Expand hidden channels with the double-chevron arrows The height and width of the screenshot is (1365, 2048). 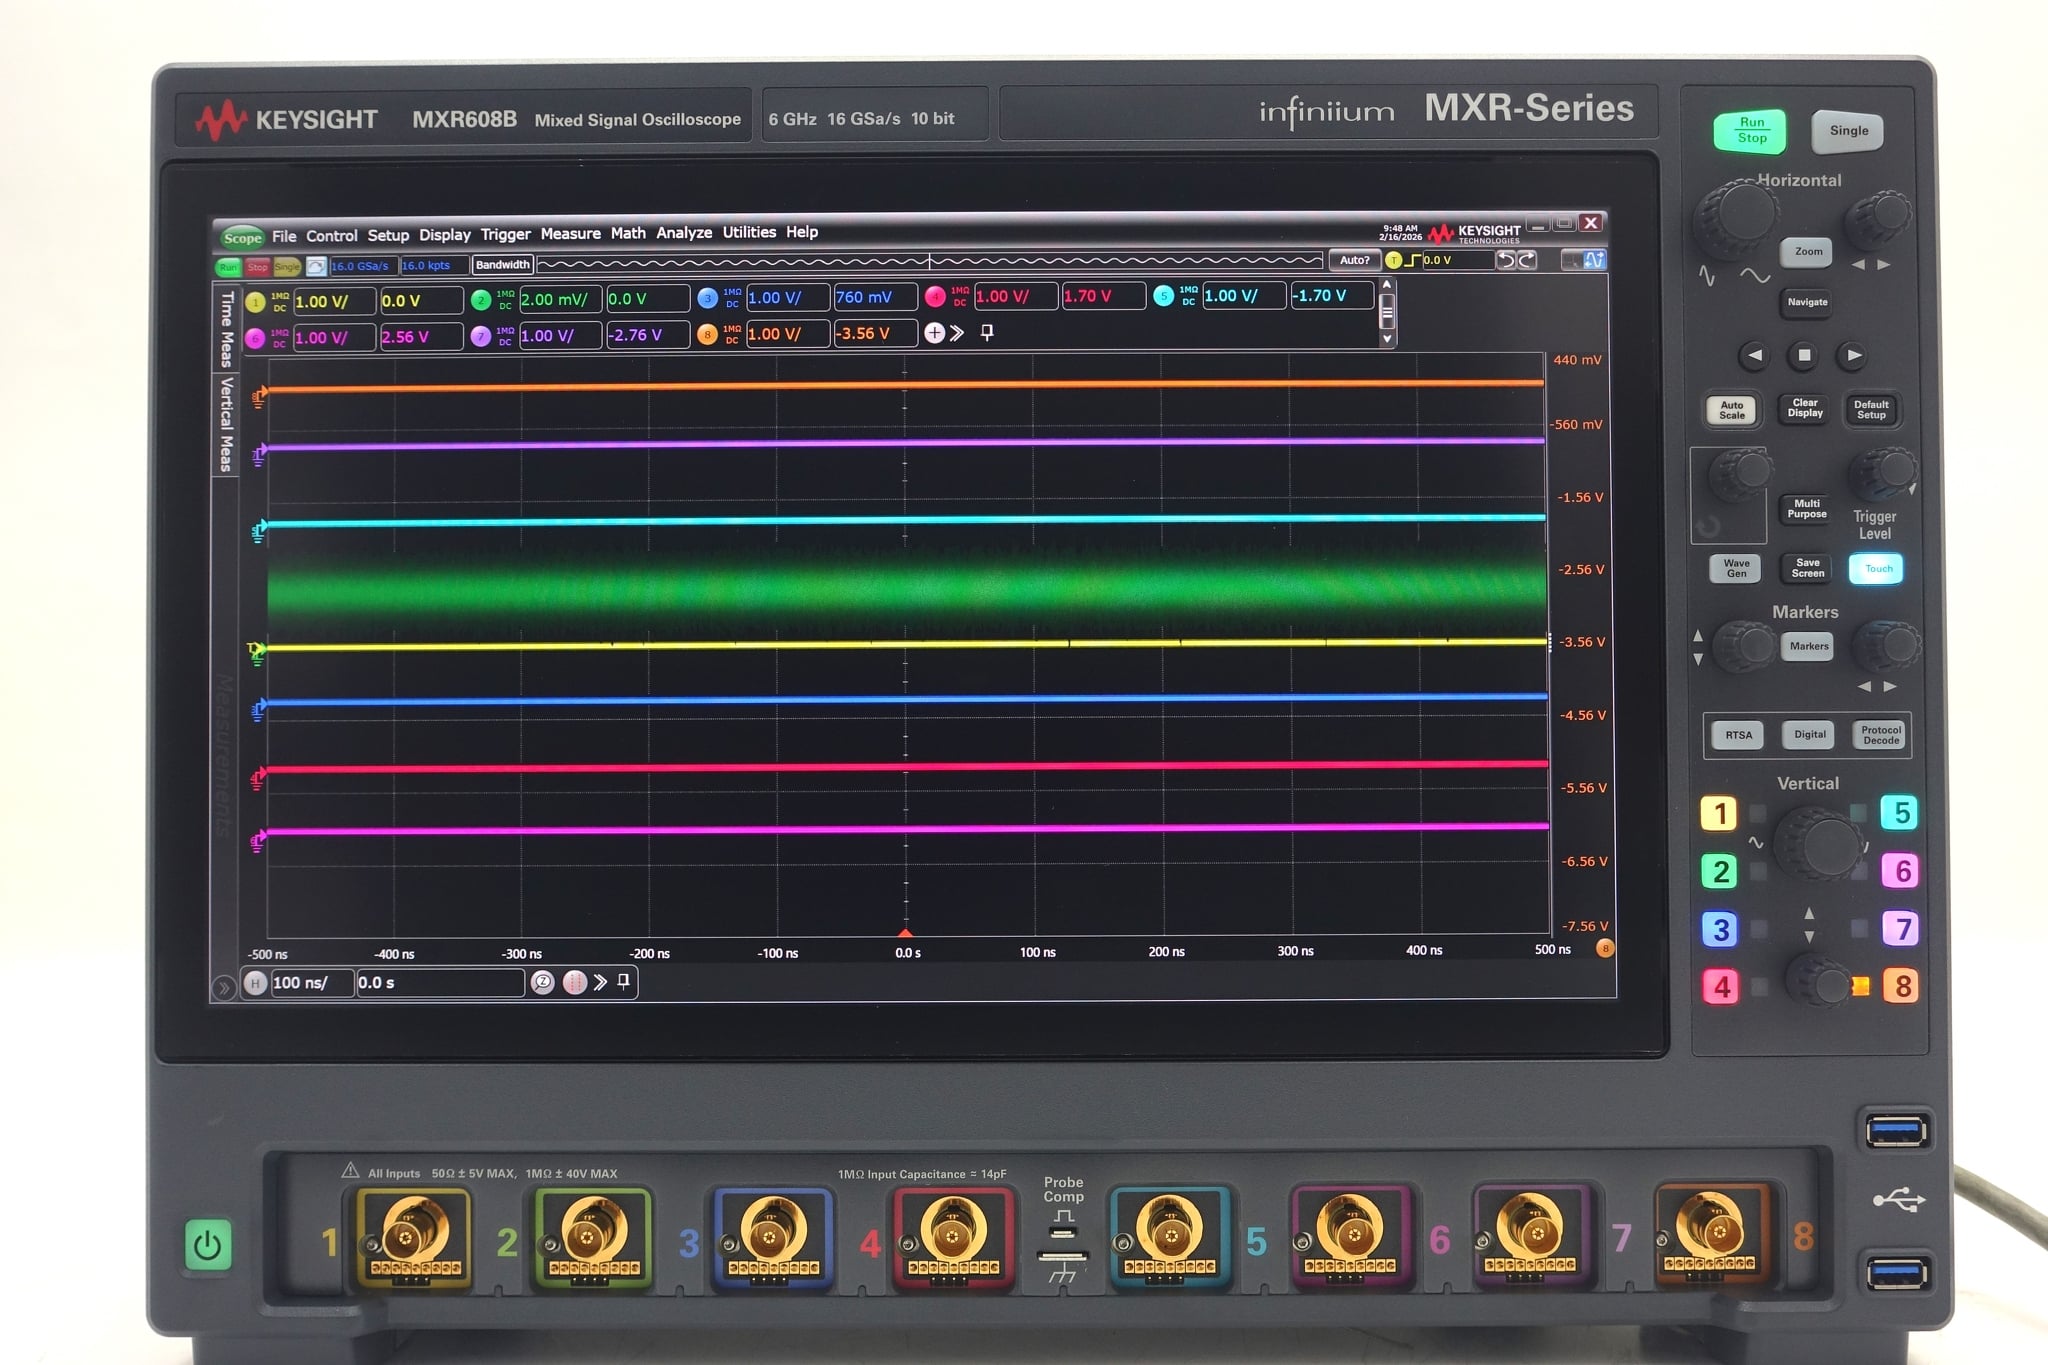957,333
